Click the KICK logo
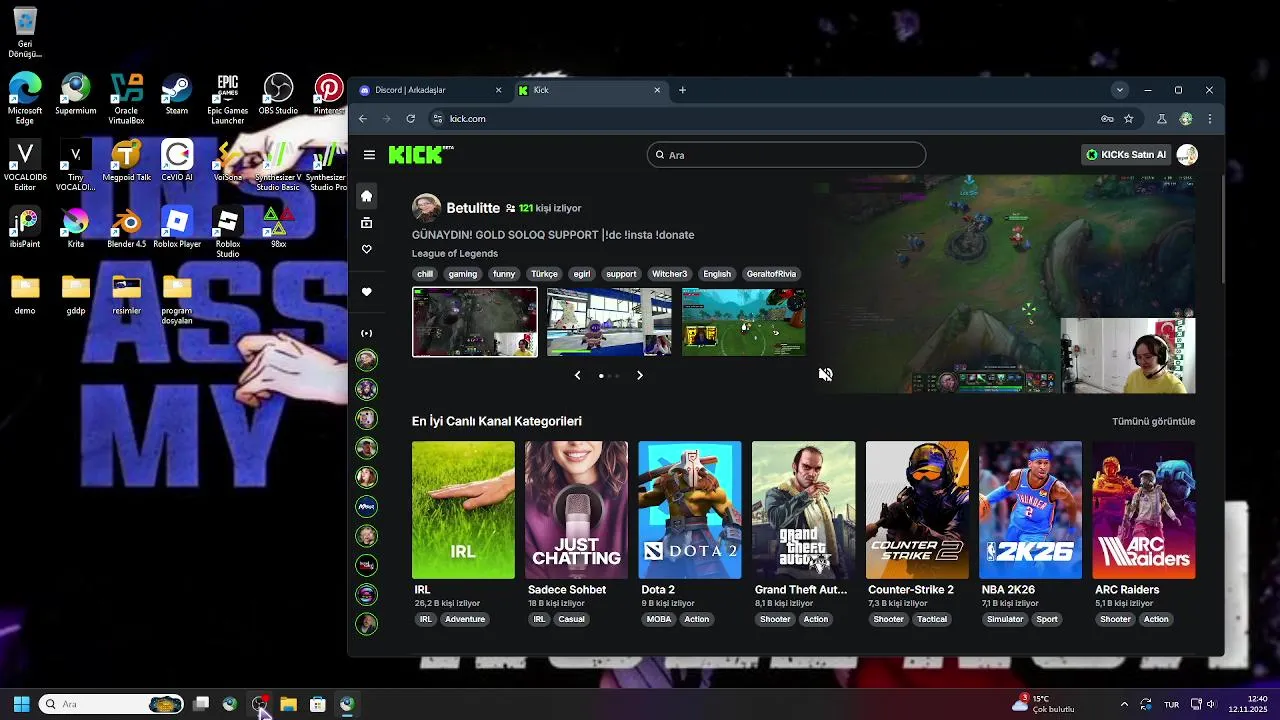1280x720 pixels. [x=421, y=155]
